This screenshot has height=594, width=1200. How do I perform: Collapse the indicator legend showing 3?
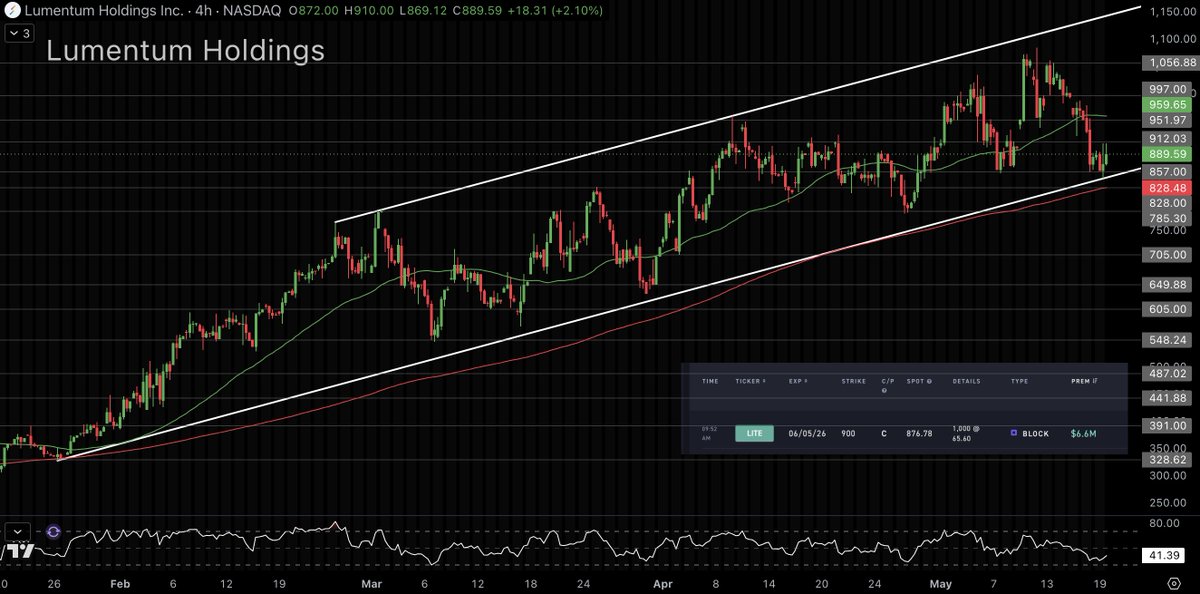[x=21, y=33]
